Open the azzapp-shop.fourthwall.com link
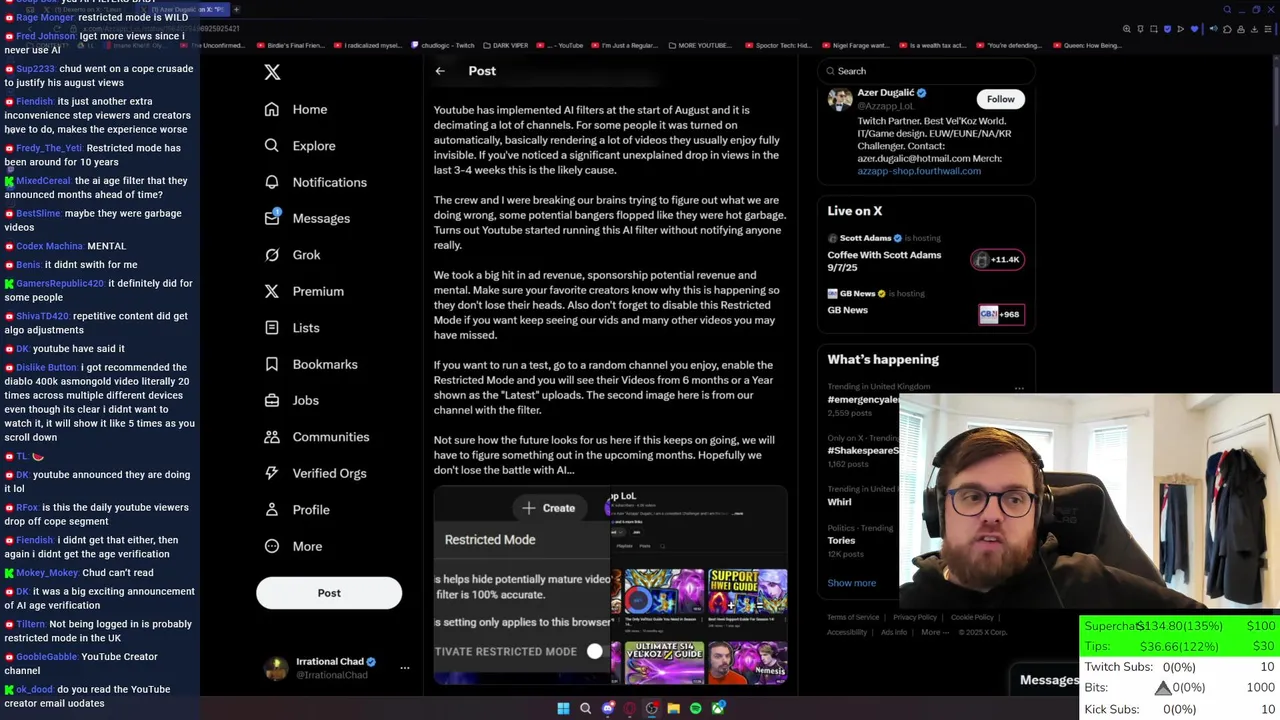The image size is (1280, 720). pyautogui.click(x=919, y=171)
